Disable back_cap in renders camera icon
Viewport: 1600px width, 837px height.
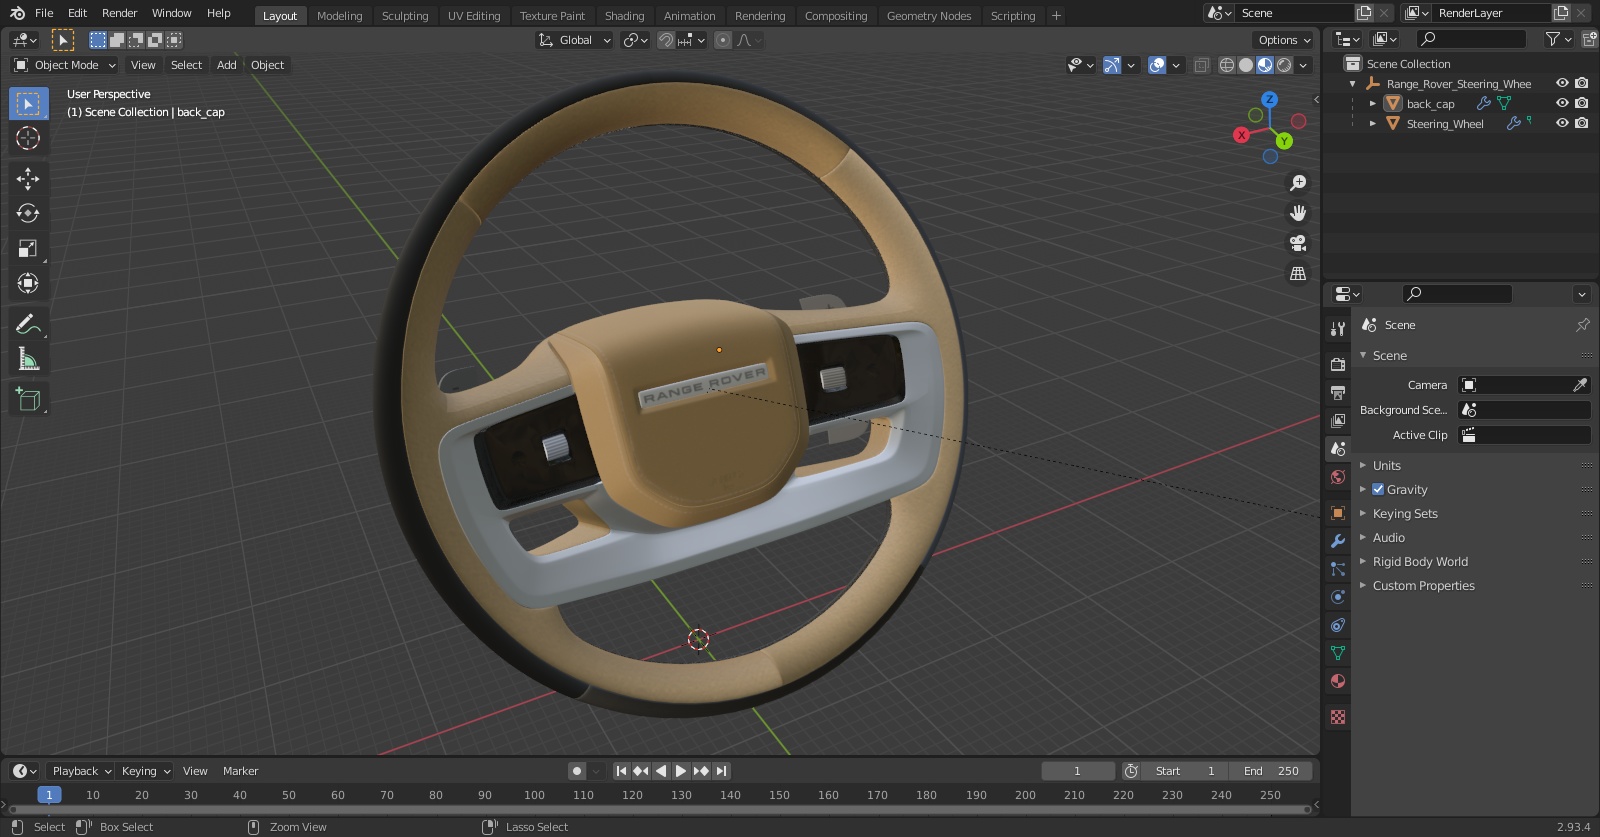click(x=1581, y=103)
